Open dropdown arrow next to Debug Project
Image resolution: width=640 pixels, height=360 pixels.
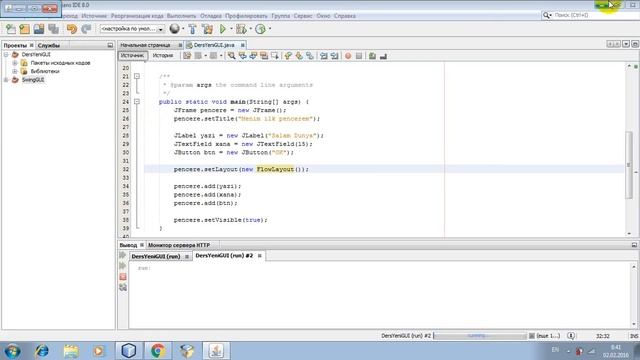[x=251, y=29]
